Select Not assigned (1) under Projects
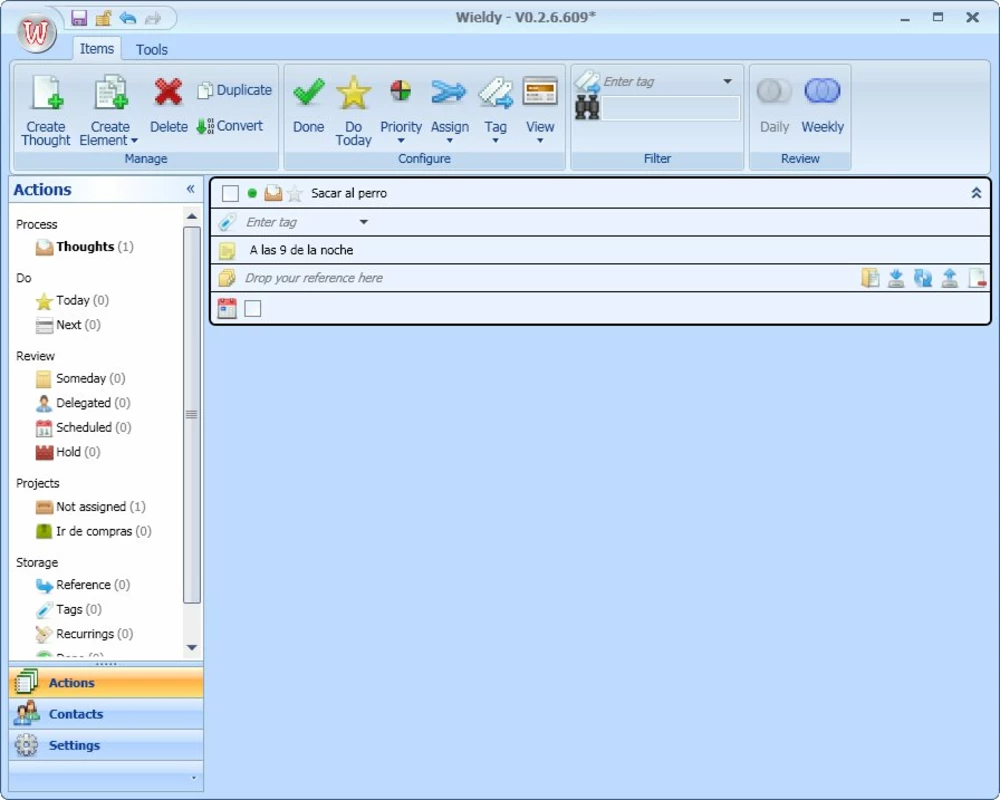This screenshot has width=1000, height=800. (91, 507)
